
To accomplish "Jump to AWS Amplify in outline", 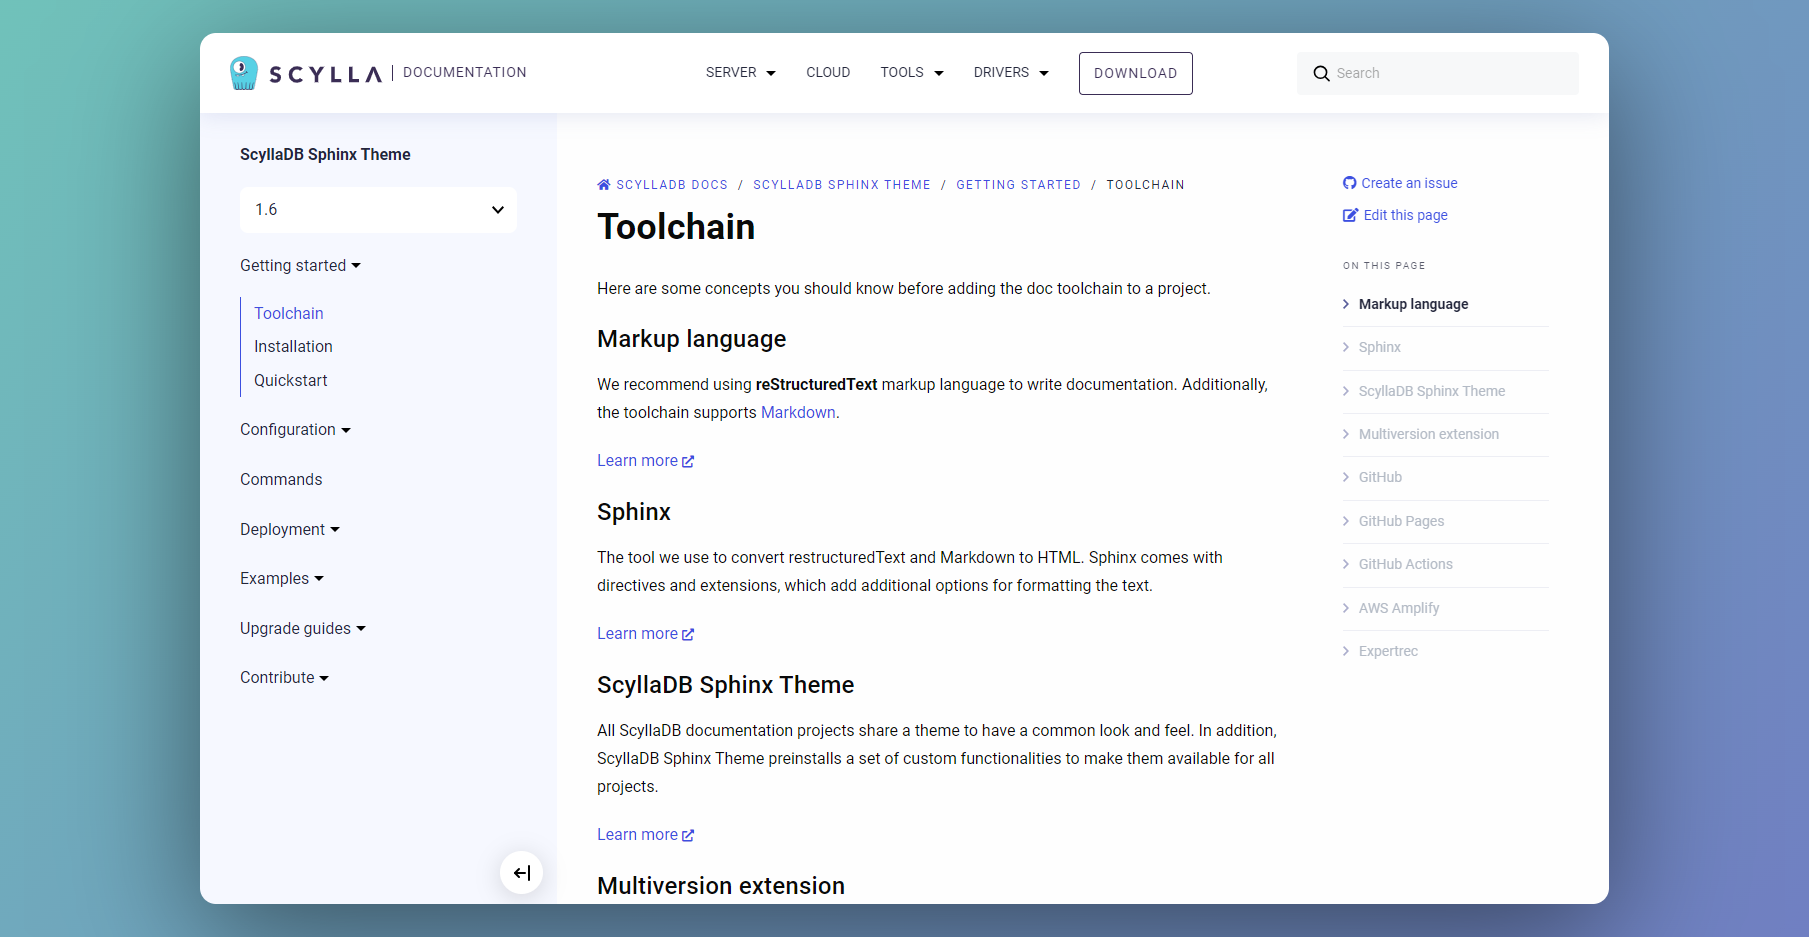I will (1399, 608).
